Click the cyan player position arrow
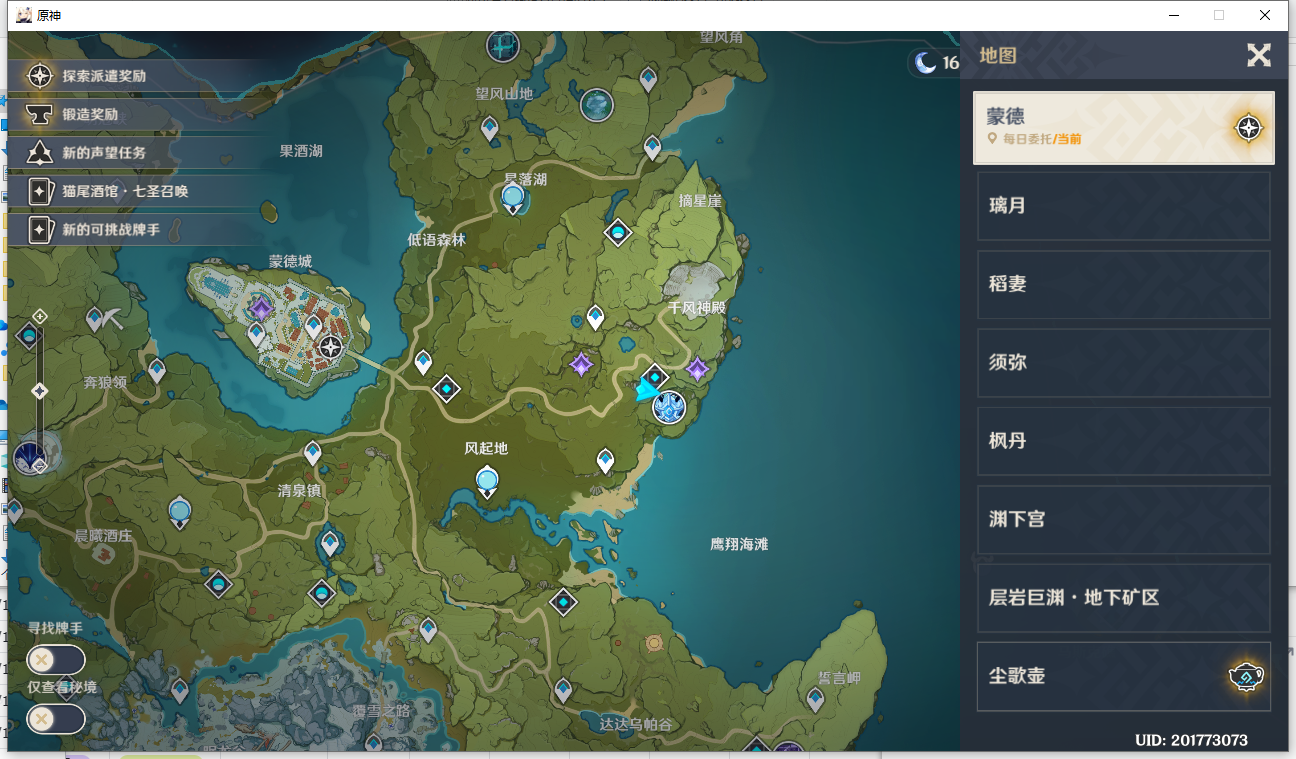Viewport: 1296px width, 759px height. [645, 392]
